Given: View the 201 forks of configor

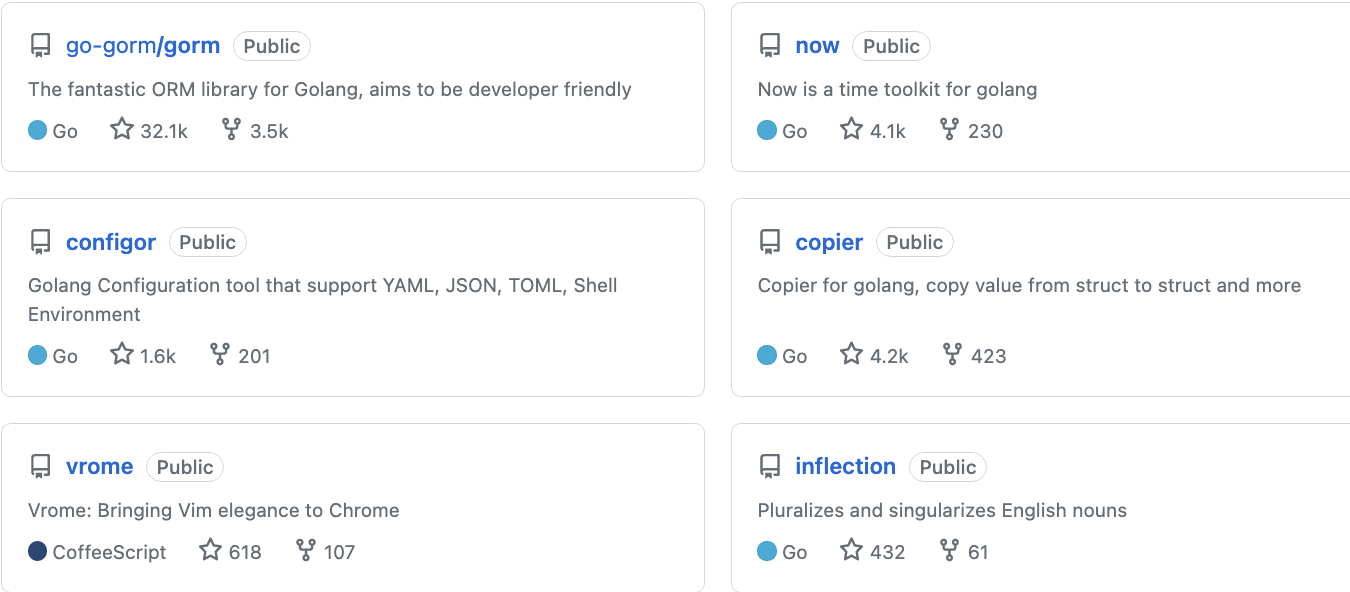Looking at the screenshot, I should tap(241, 355).
